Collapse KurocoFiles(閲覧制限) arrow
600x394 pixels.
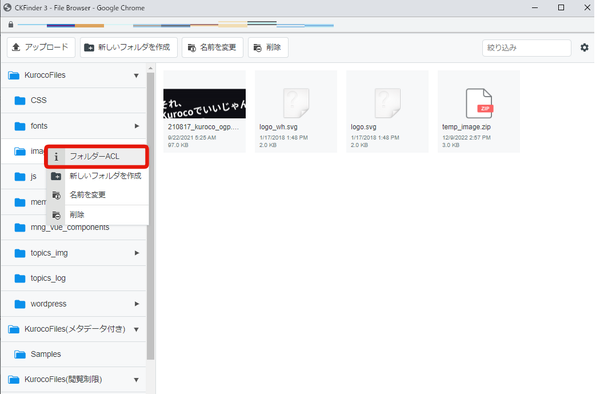[136, 380]
